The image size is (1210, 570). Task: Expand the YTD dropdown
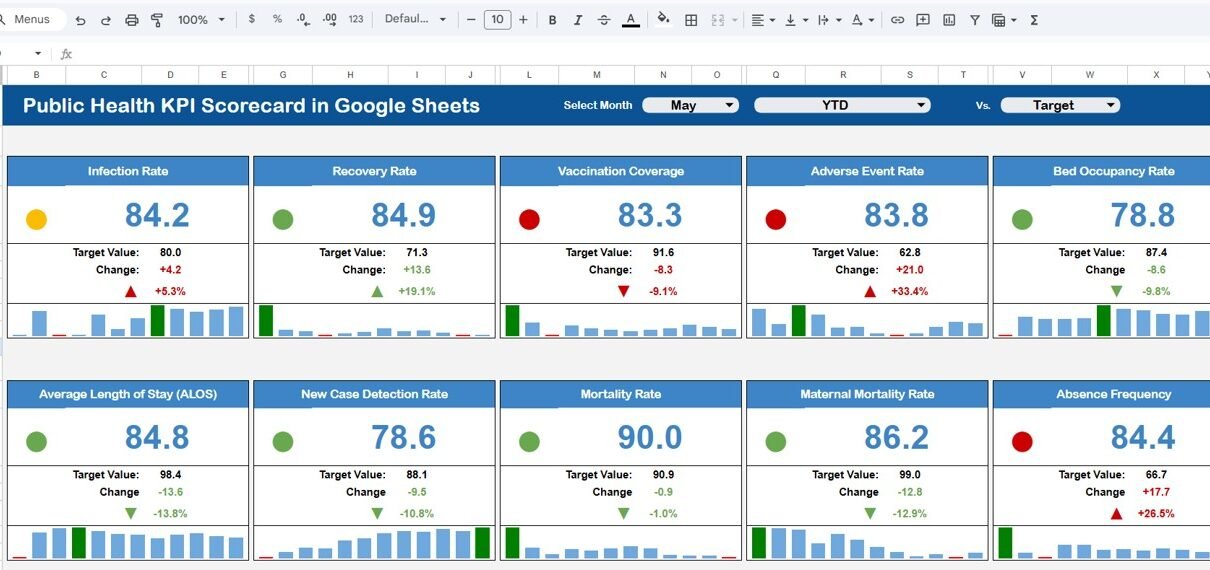(x=842, y=105)
